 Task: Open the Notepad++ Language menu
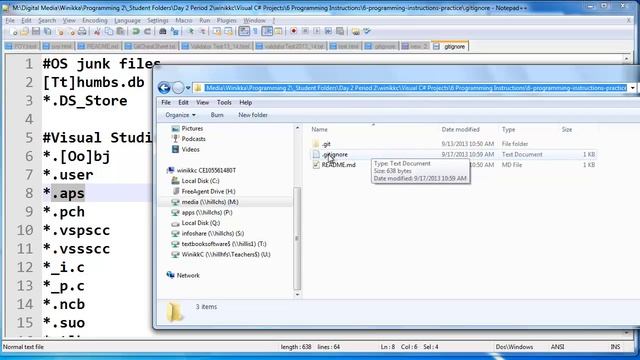point(127,20)
